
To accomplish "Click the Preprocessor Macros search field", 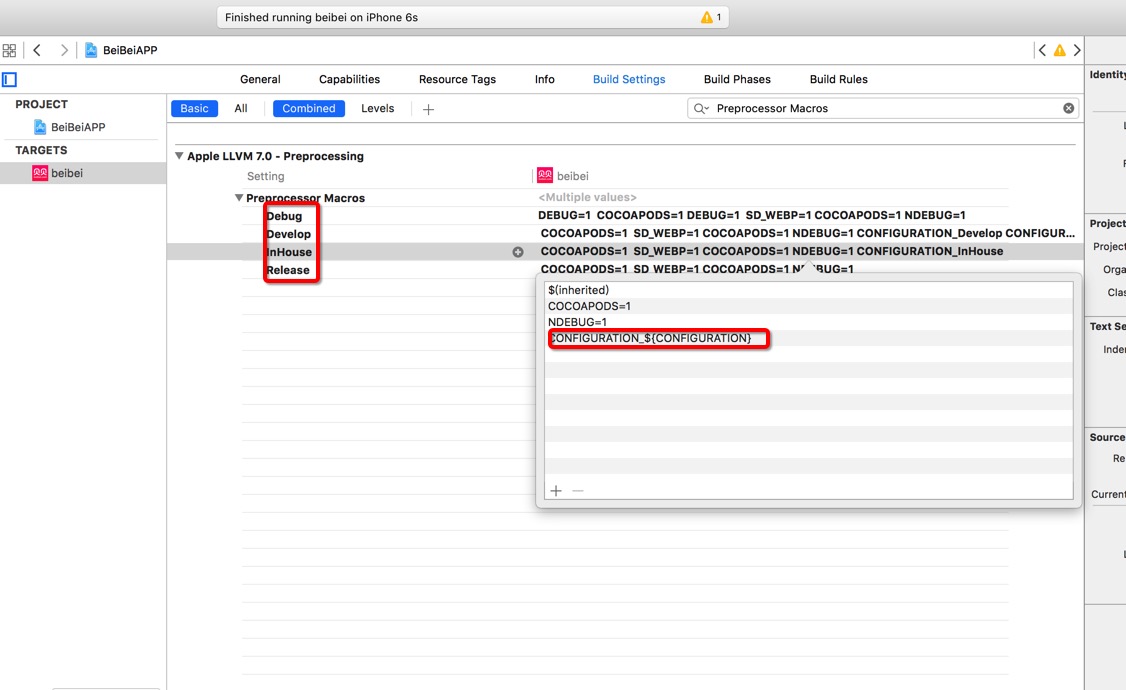I will click(x=883, y=108).
